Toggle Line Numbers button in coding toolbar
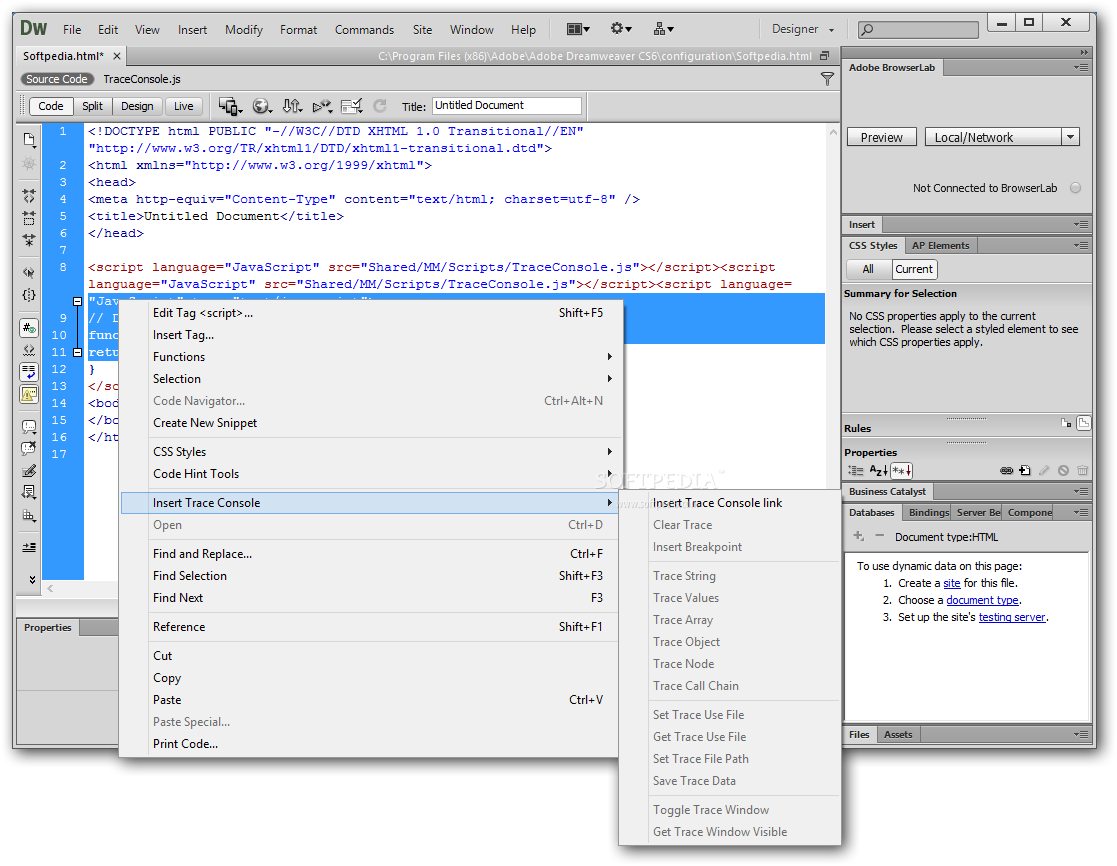Image resolution: width=1117 pixels, height=866 pixels. [x=28, y=328]
